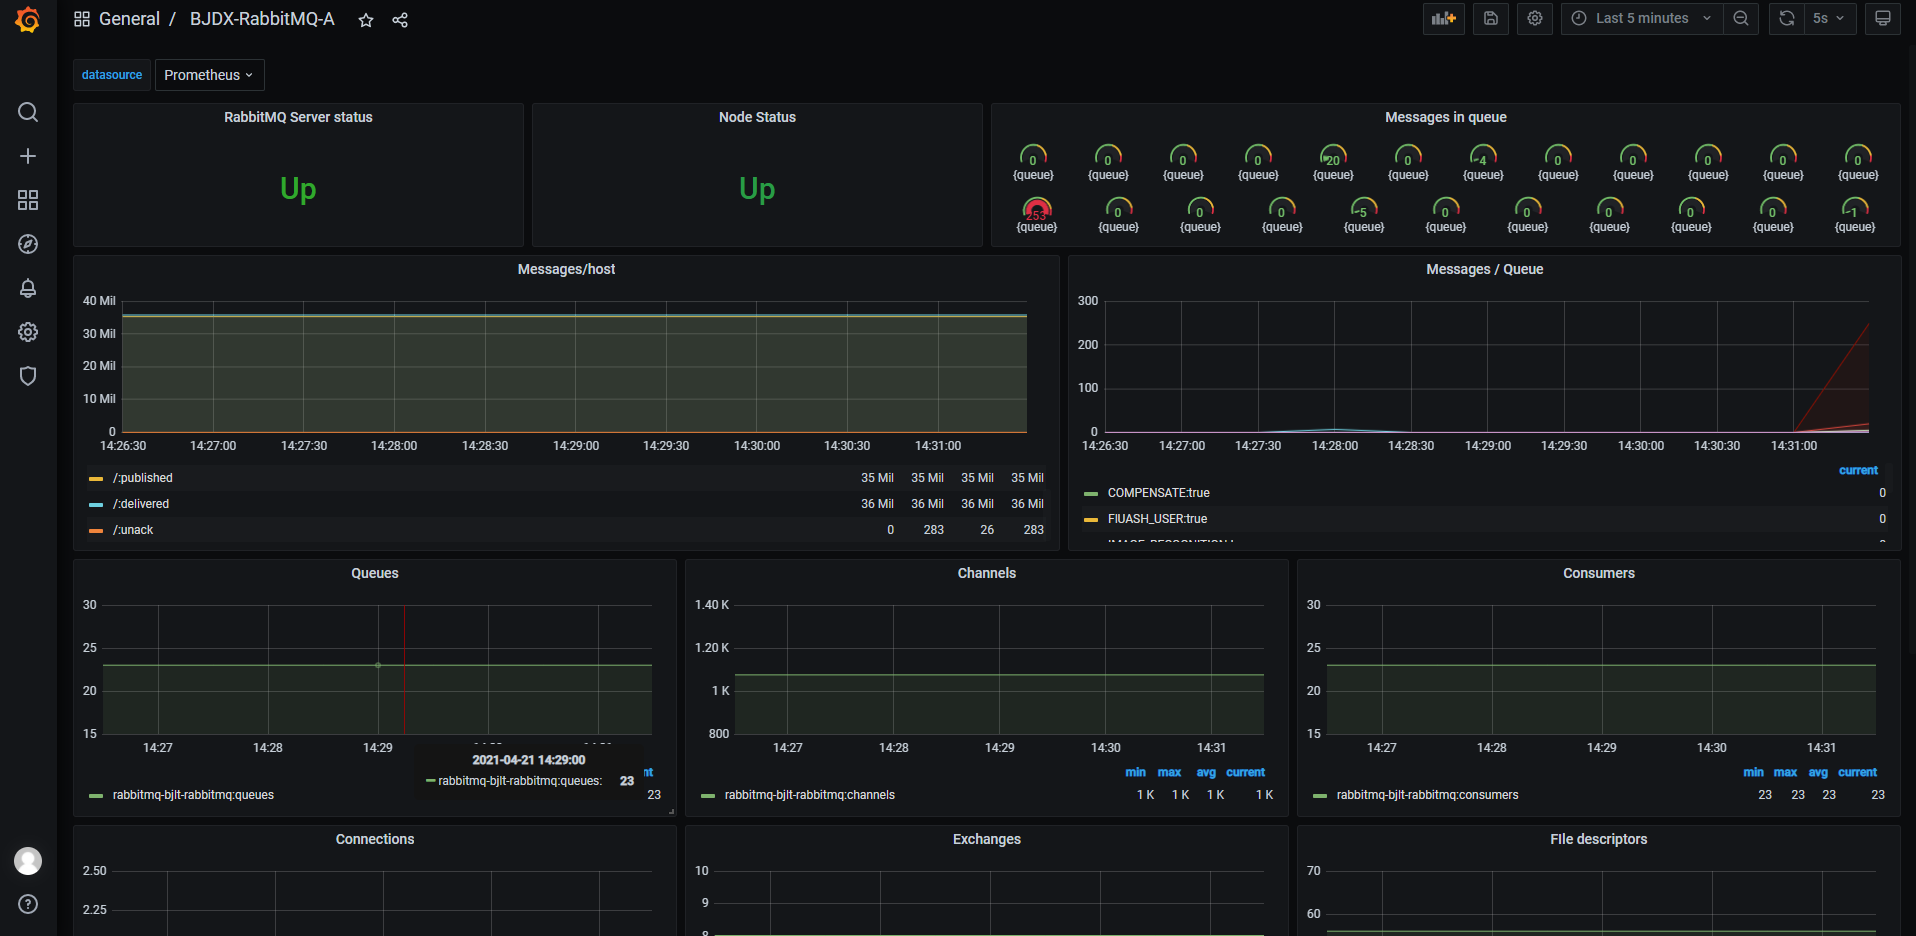Screen dimensions: 1916x936
Task: Toggle the /:published series in legend
Action: pos(143,478)
